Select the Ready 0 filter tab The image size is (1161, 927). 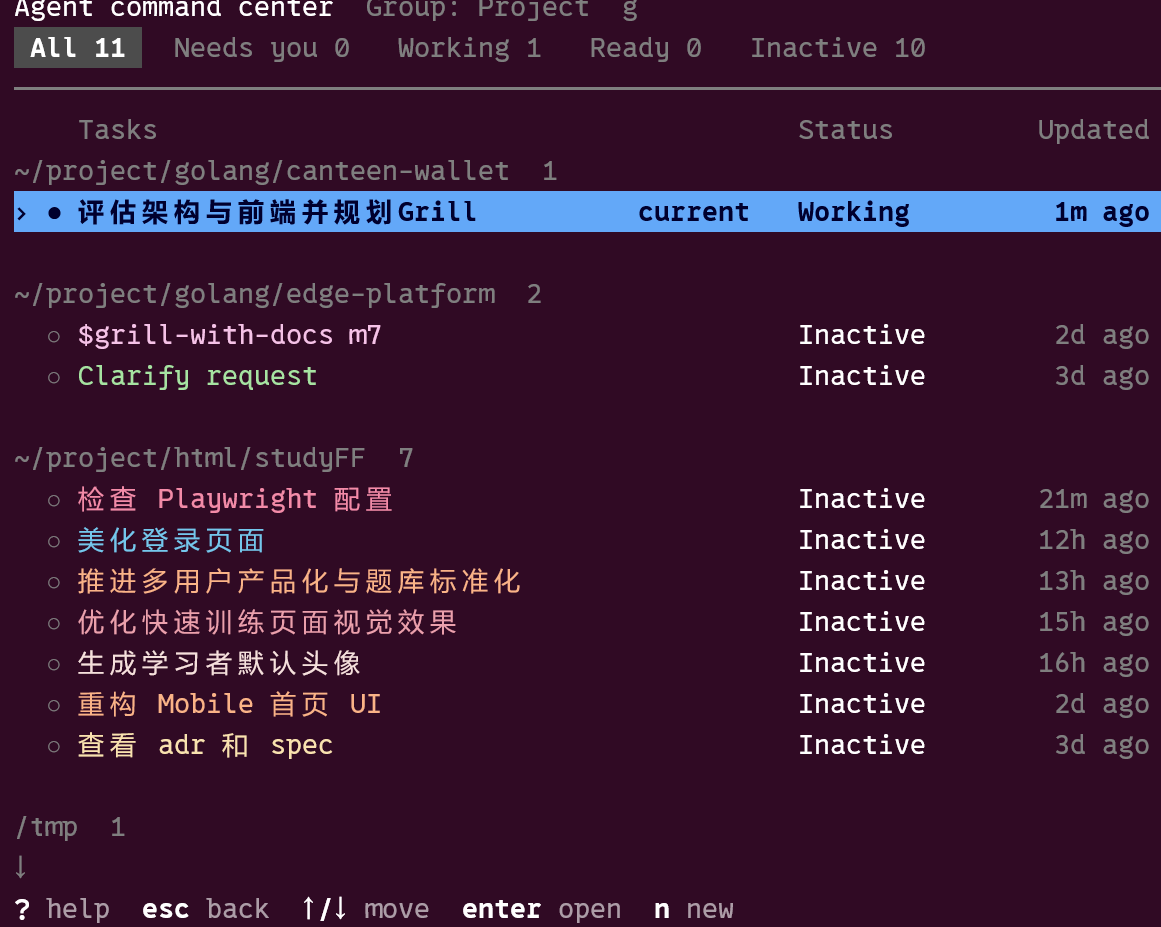[x=645, y=48]
